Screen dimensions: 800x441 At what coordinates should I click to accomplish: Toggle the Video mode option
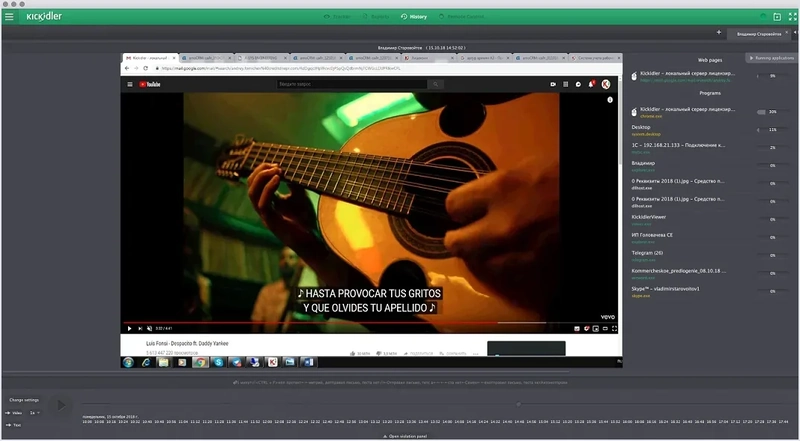click(14, 413)
